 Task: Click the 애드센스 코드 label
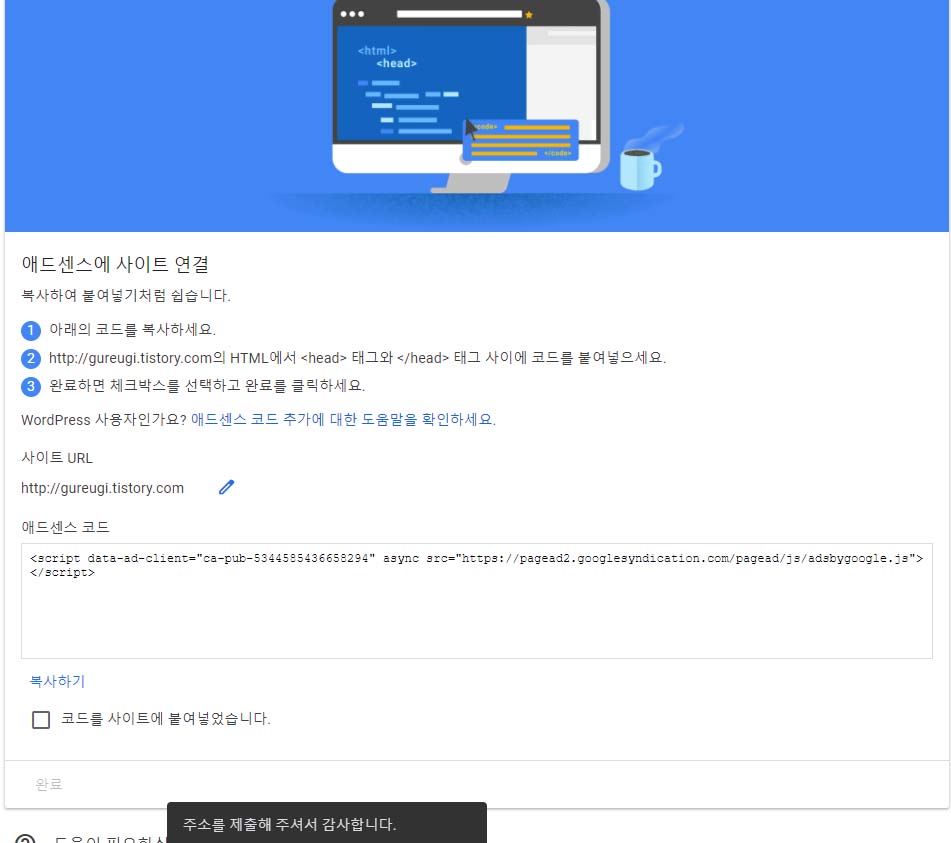66,526
